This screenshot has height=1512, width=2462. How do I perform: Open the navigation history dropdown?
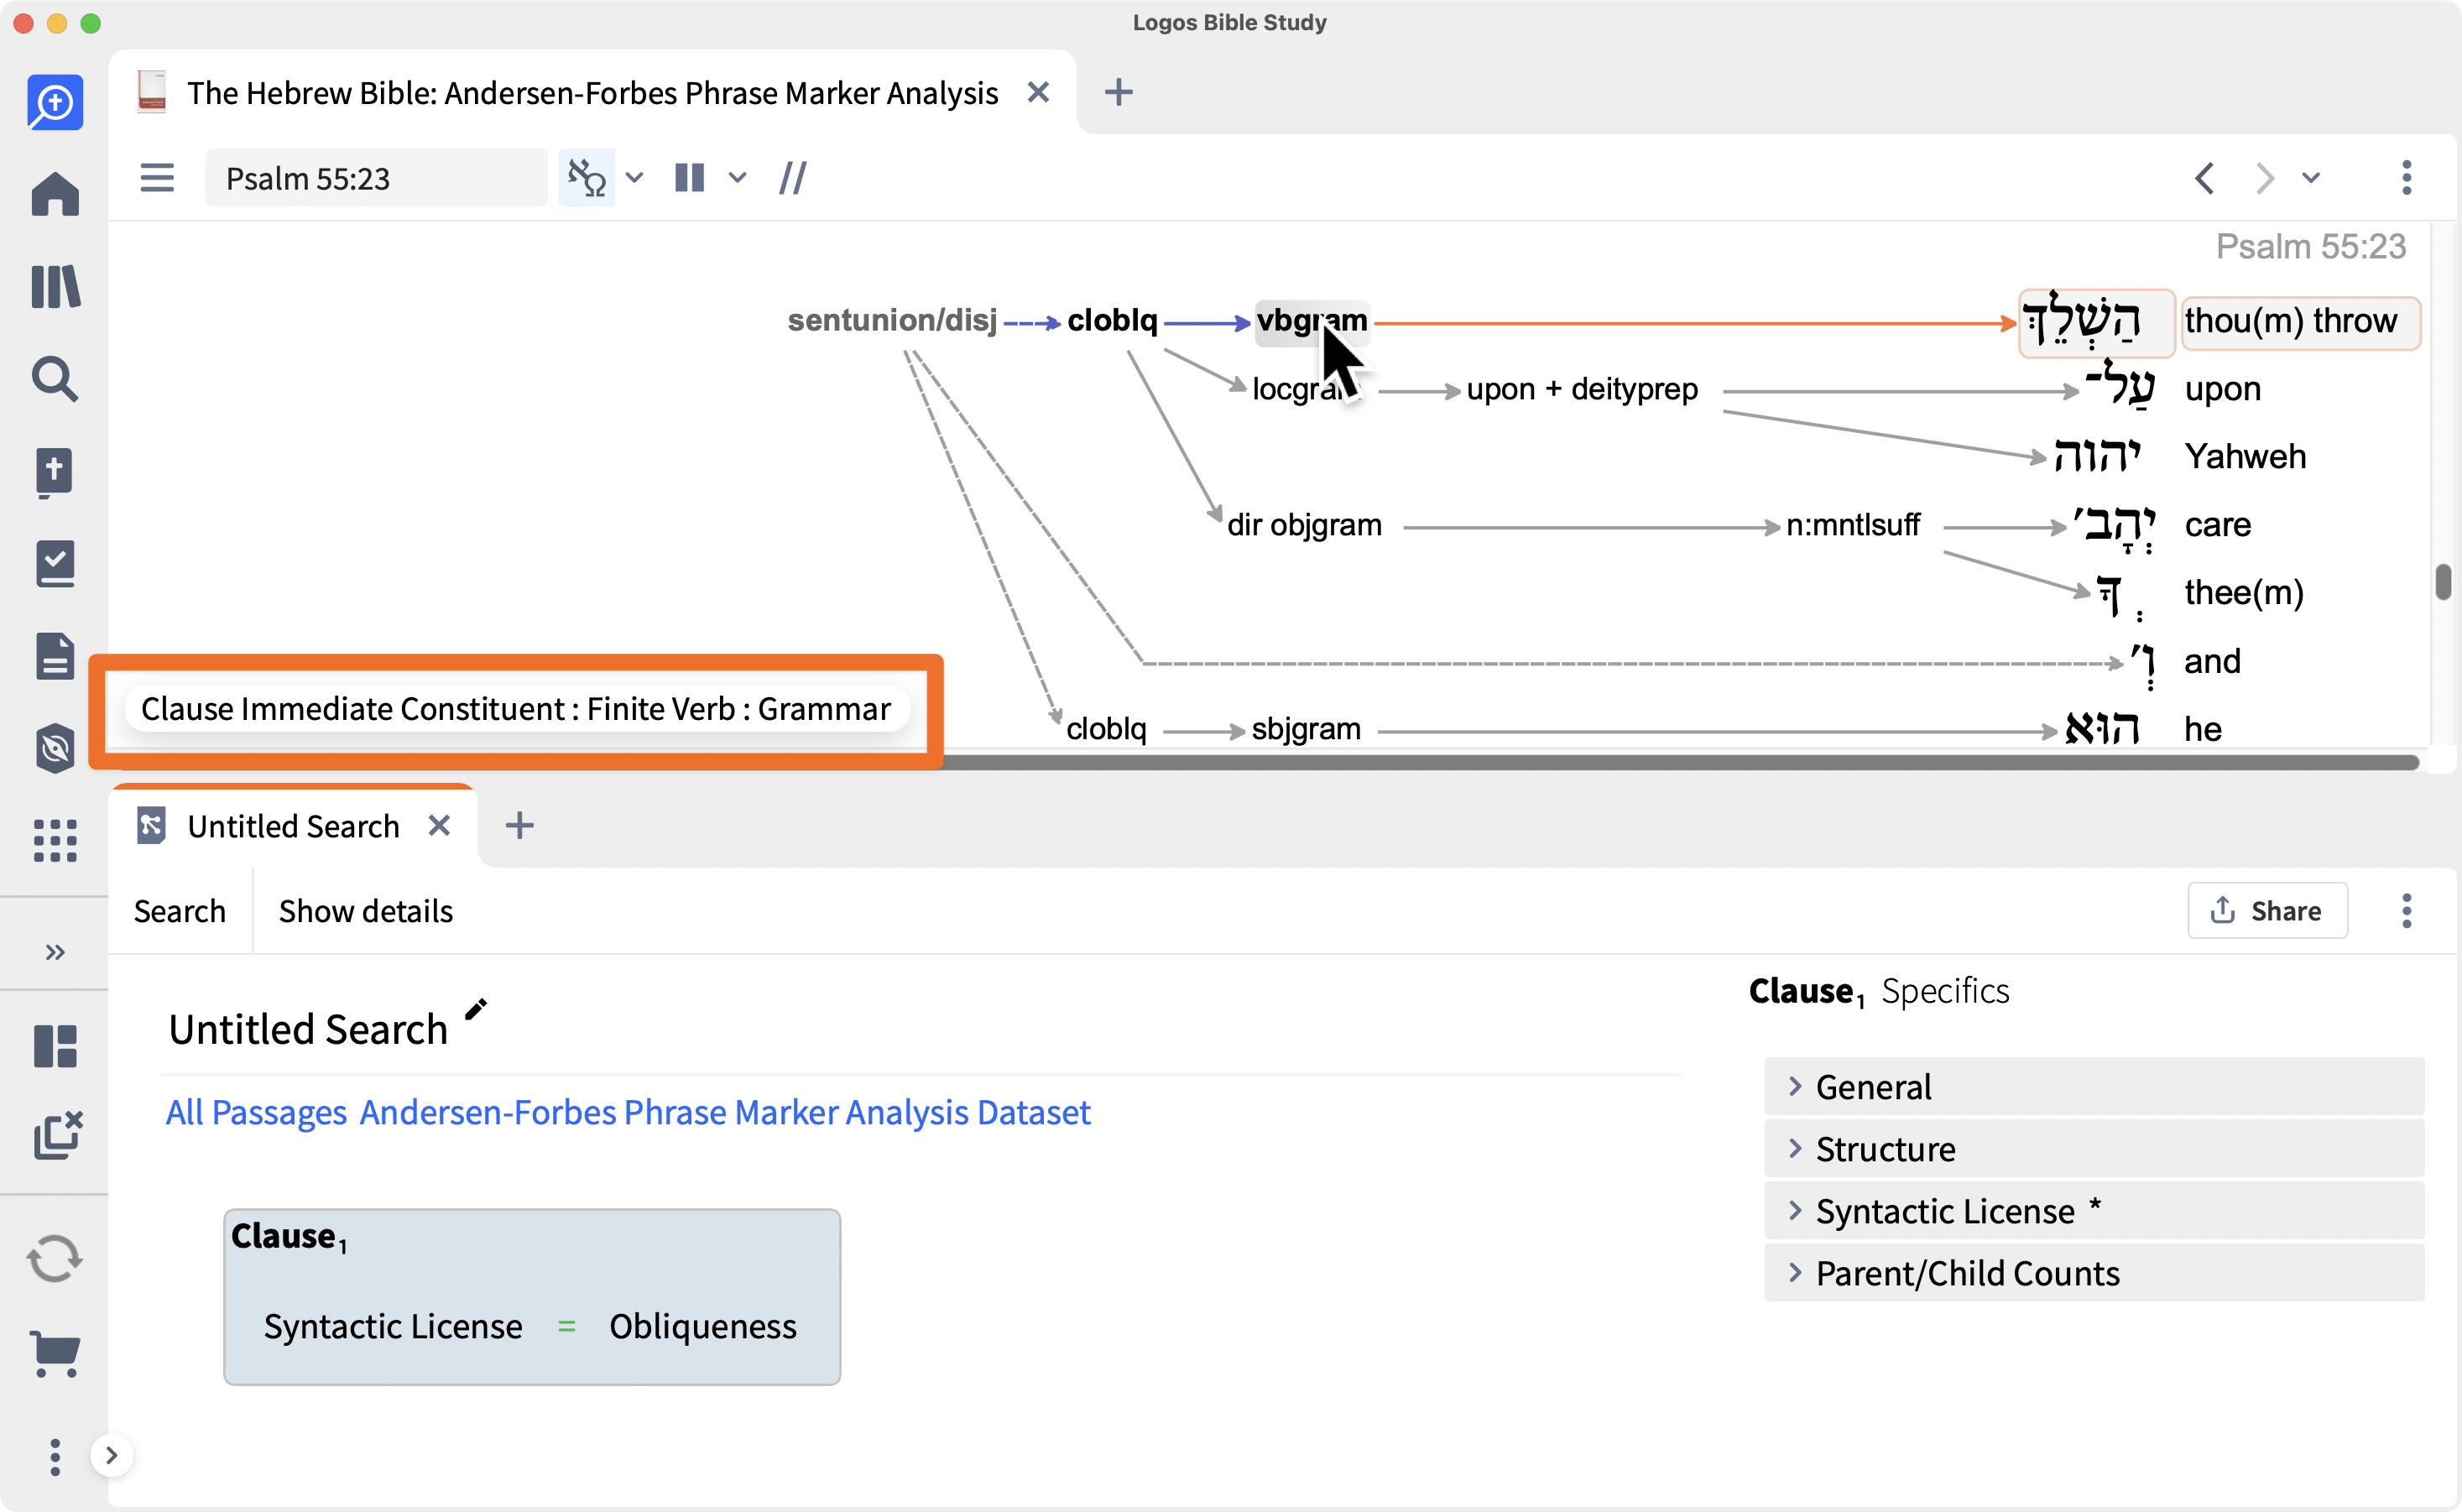(x=2311, y=178)
